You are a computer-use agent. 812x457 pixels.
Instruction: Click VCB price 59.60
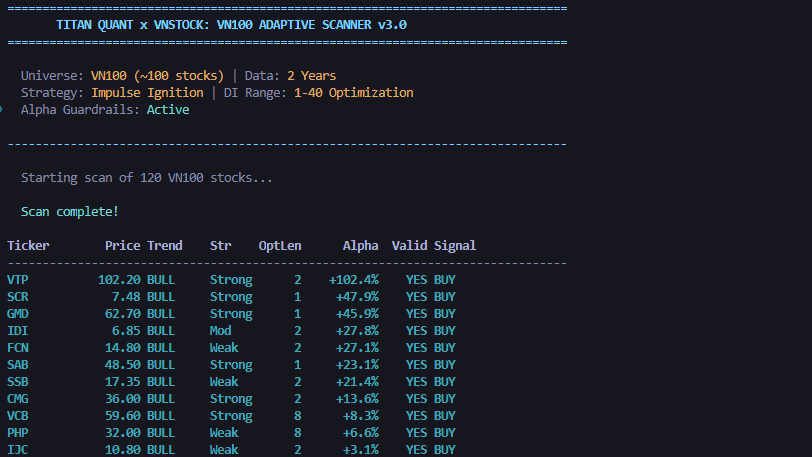[x=123, y=416]
